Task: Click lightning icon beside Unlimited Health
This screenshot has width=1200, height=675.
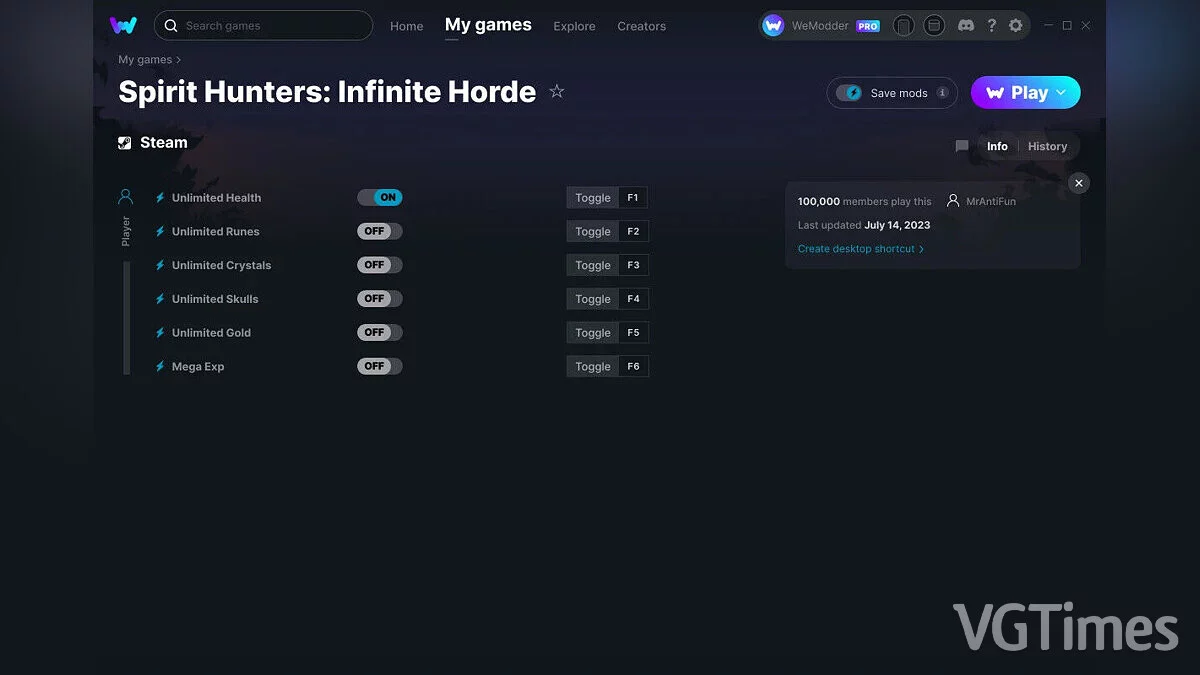Action: tap(160, 198)
